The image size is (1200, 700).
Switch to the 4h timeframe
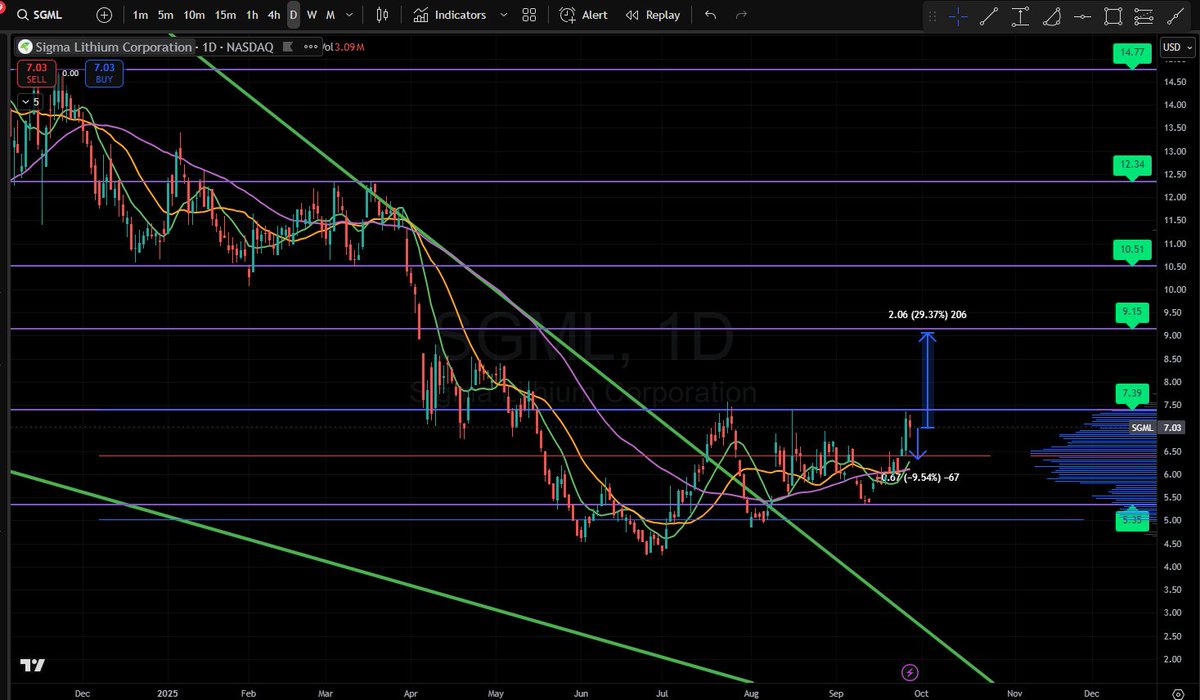point(274,15)
